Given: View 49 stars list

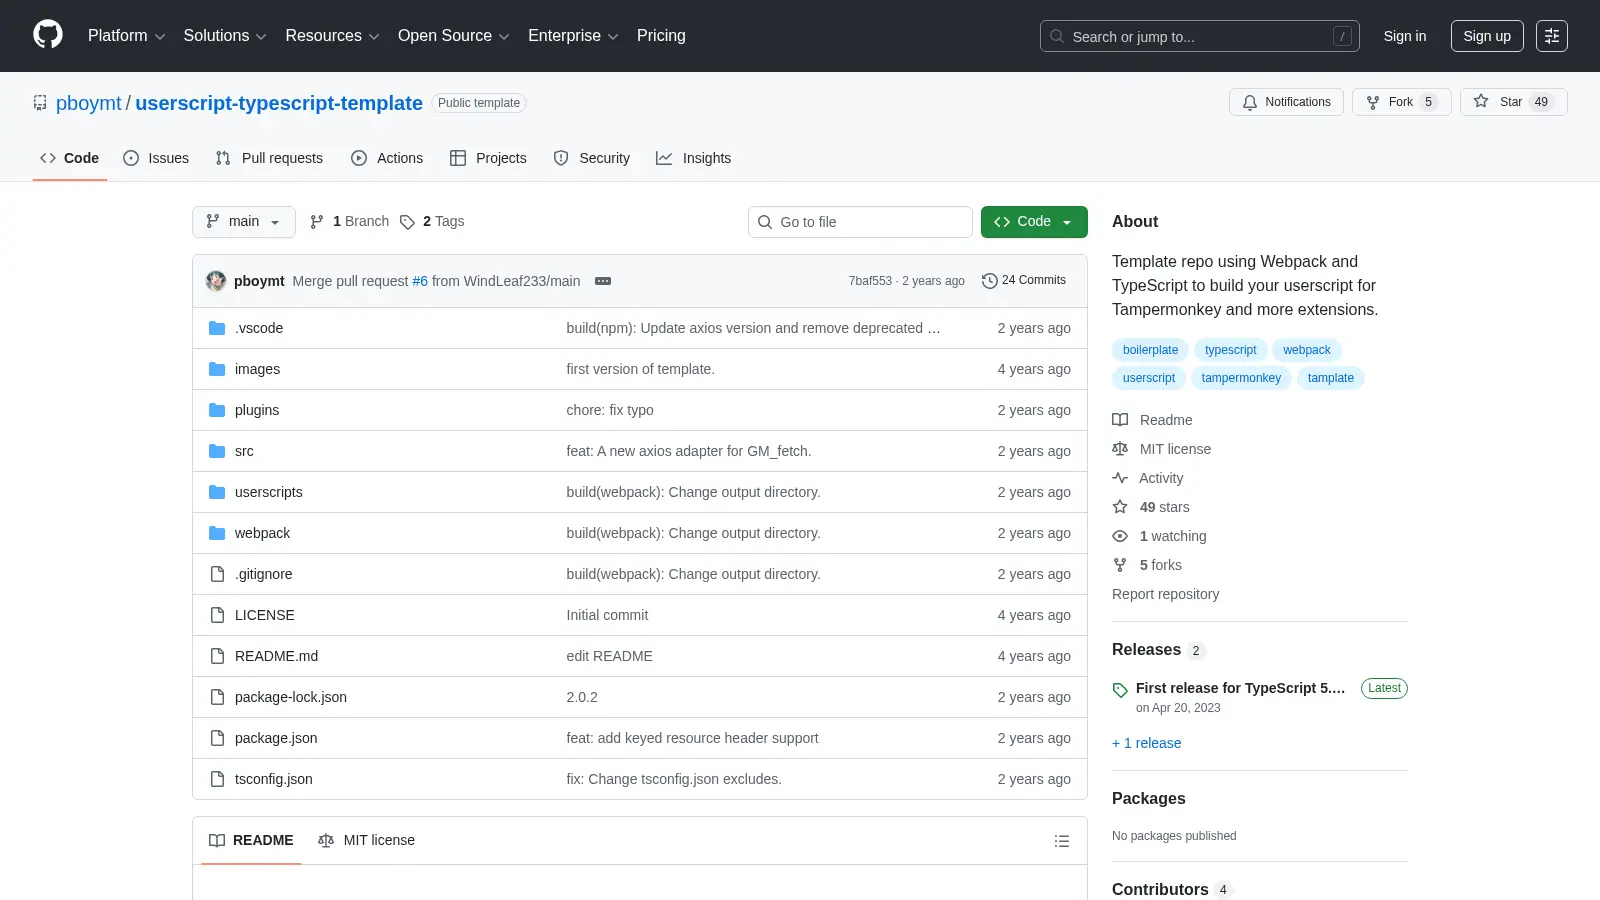Looking at the screenshot, I should (x=1151, y=507).
